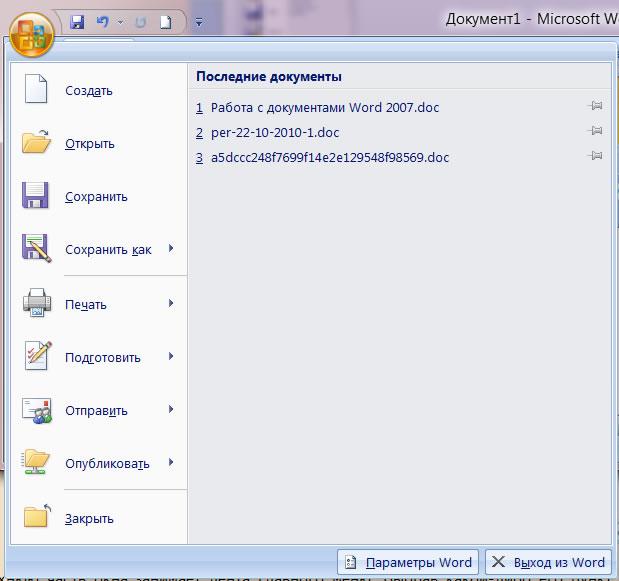
Task: Expand the Опубликовать submenu arrow
Action: 171,462
